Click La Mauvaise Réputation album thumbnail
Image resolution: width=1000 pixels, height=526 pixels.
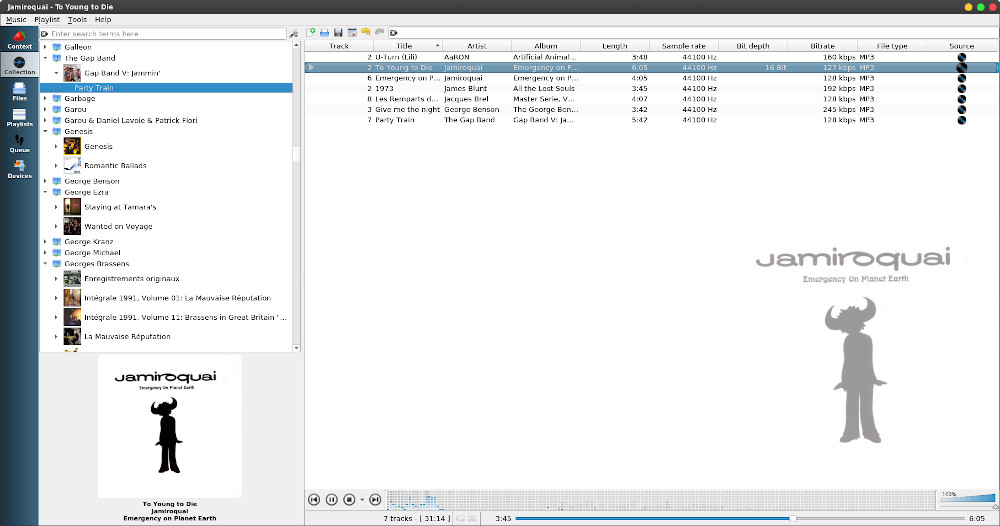click(x=72, y=337)
